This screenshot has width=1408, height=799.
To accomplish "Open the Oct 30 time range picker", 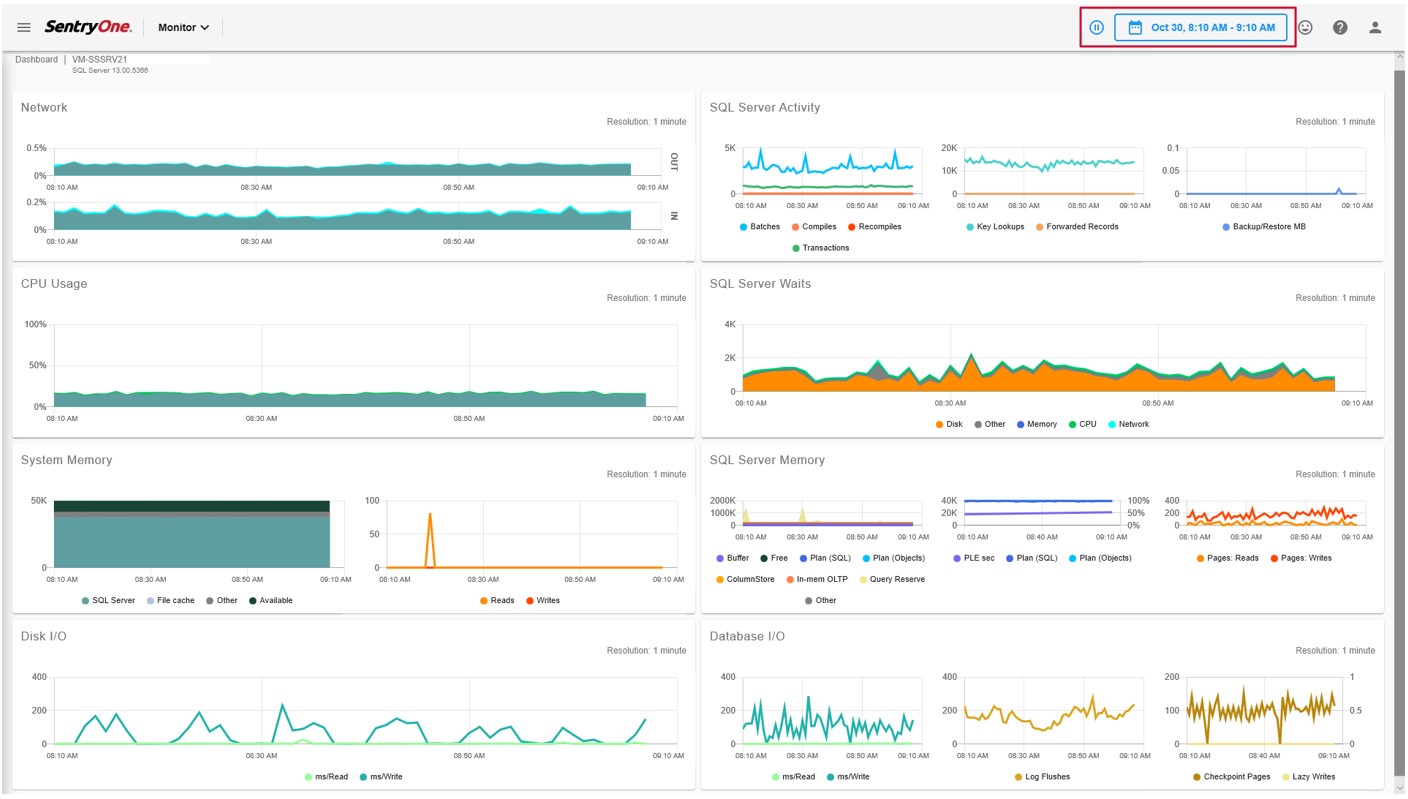I will point(1200,28).
